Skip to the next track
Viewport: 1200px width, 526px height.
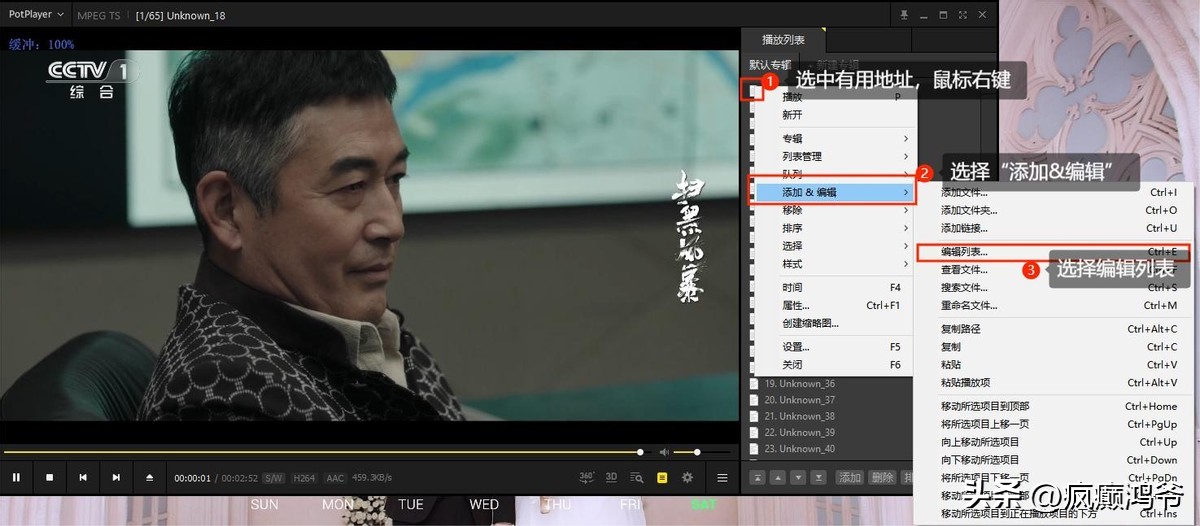pyautogui.click(x=116, y=478)
